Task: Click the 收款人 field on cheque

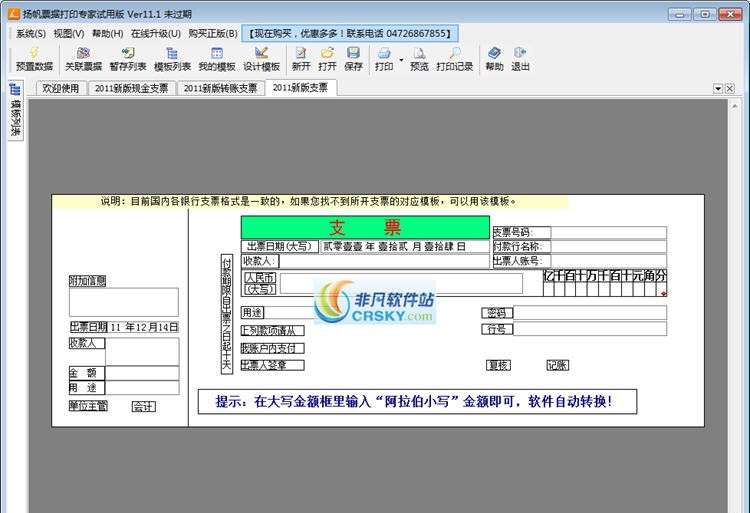Action: tap(384, 261)
